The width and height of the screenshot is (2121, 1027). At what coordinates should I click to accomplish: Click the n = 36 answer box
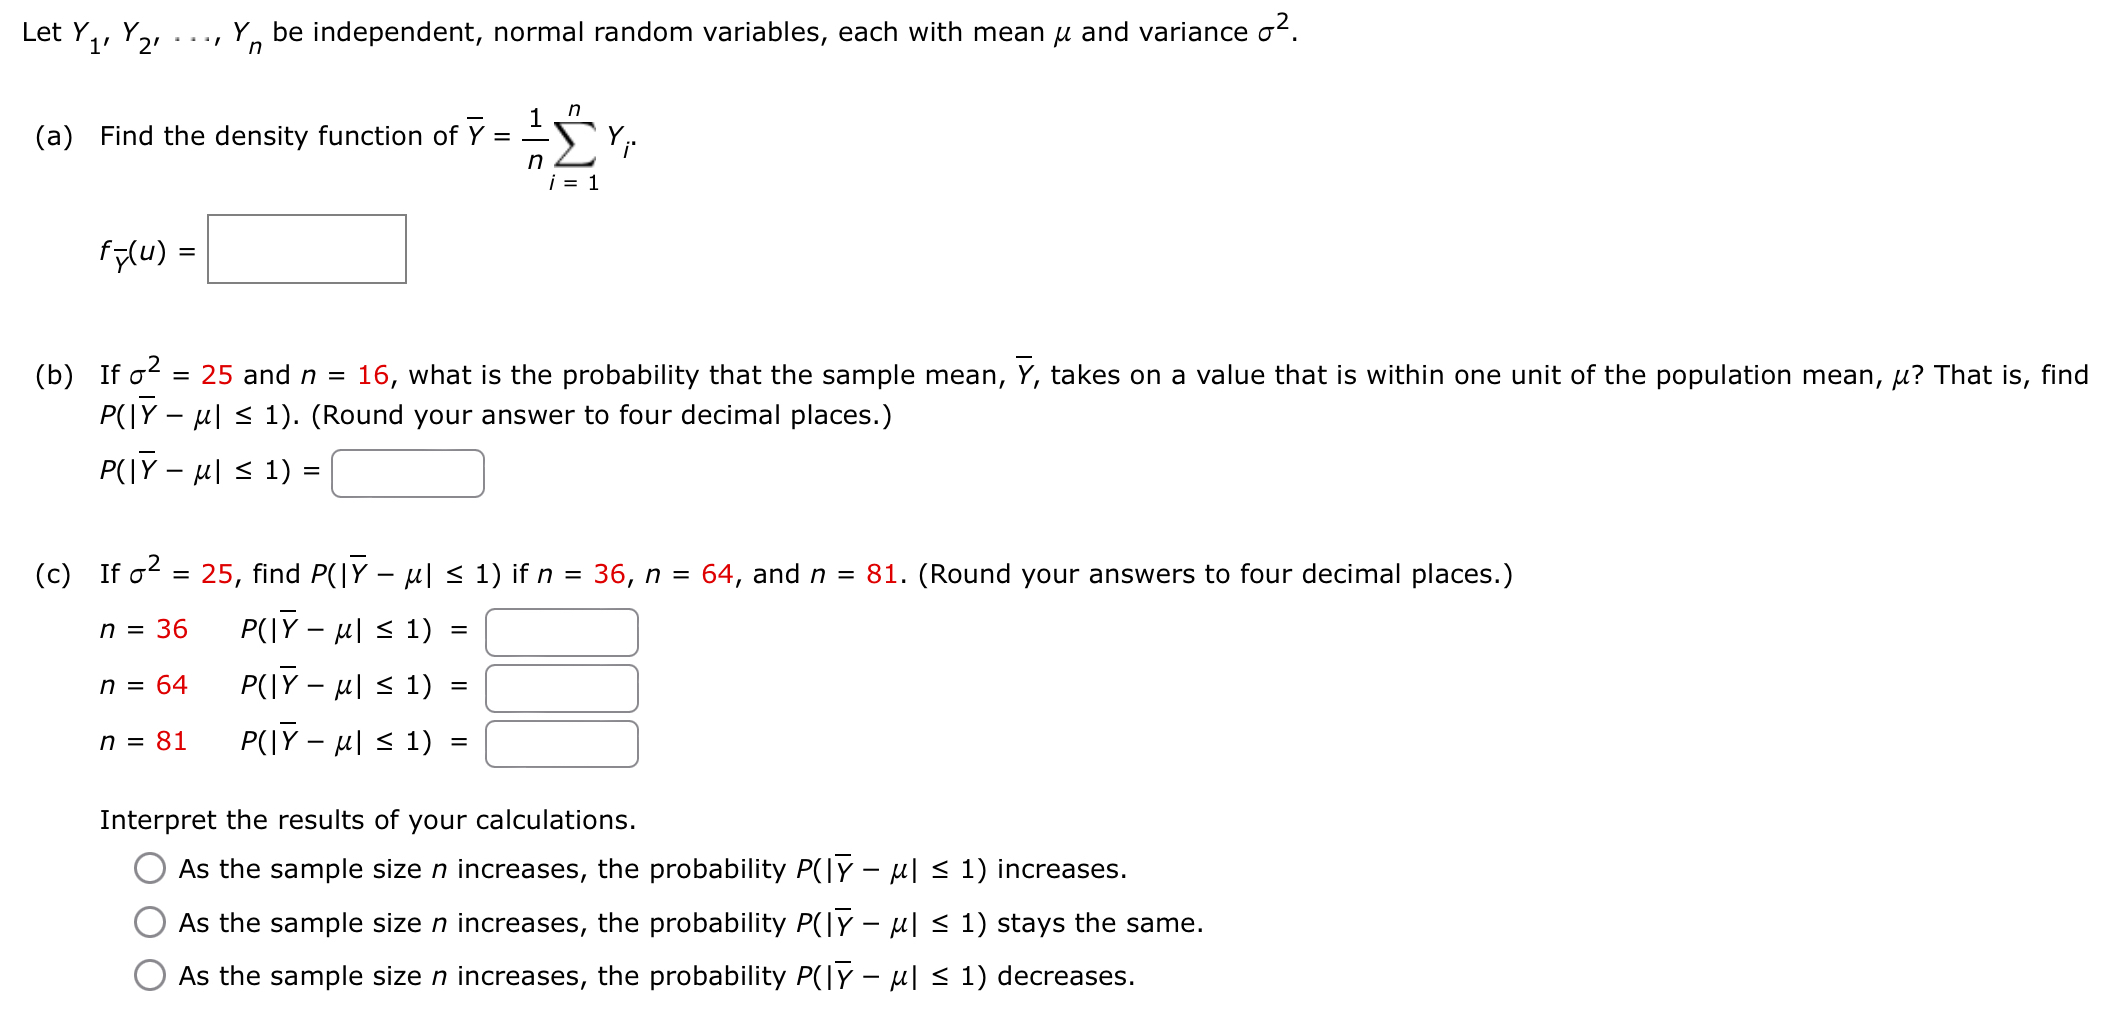coord(561,630)
